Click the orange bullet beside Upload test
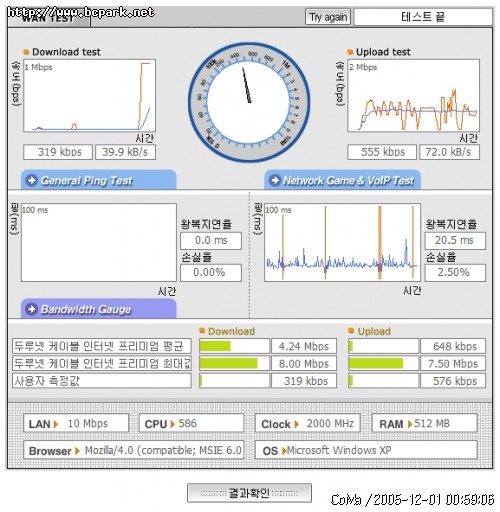 350,52
